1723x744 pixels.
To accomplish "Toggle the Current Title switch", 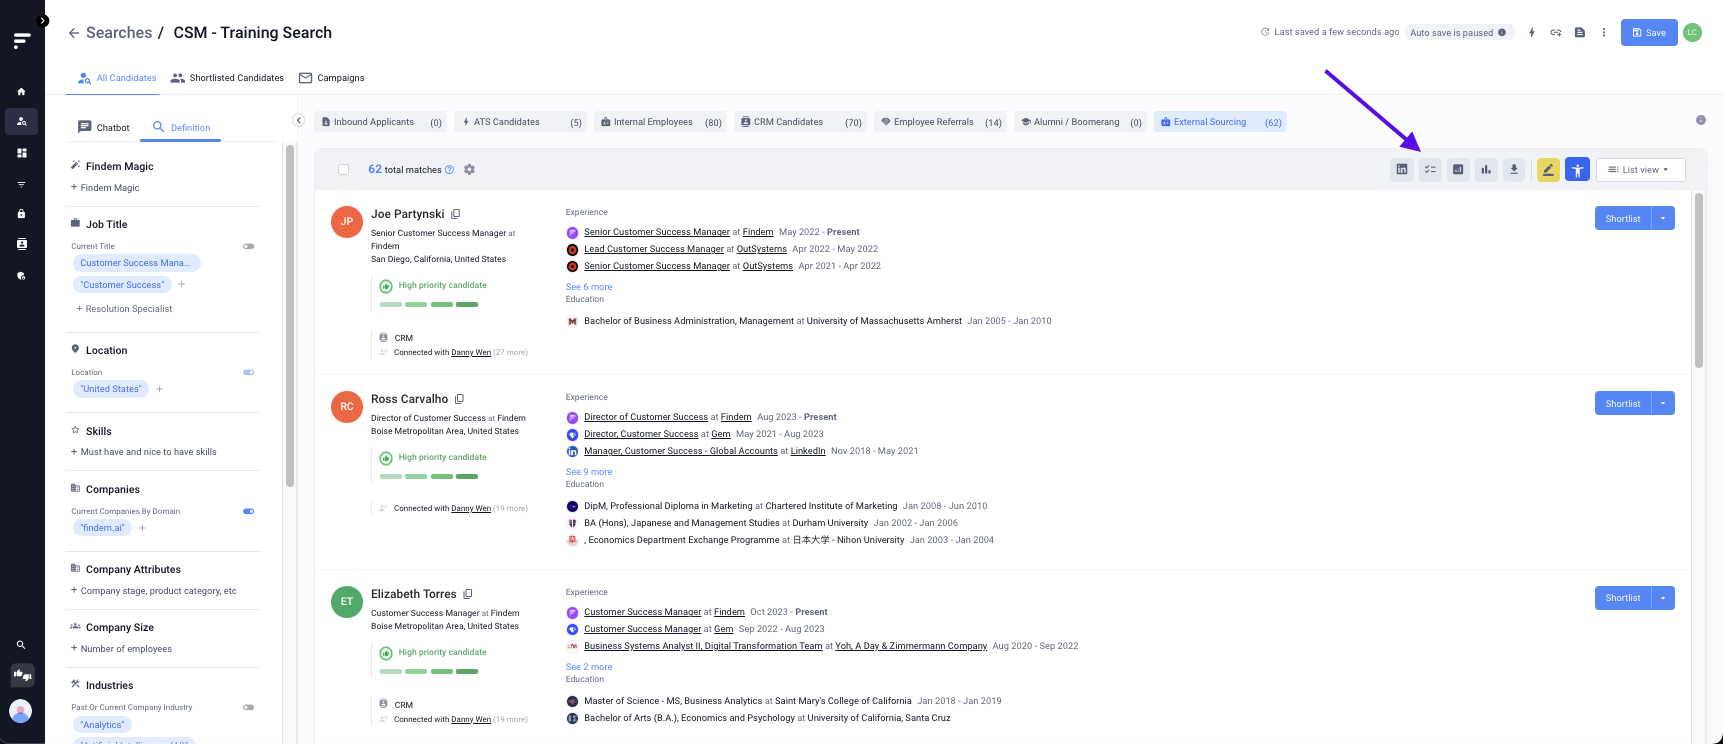I will 249,246.
